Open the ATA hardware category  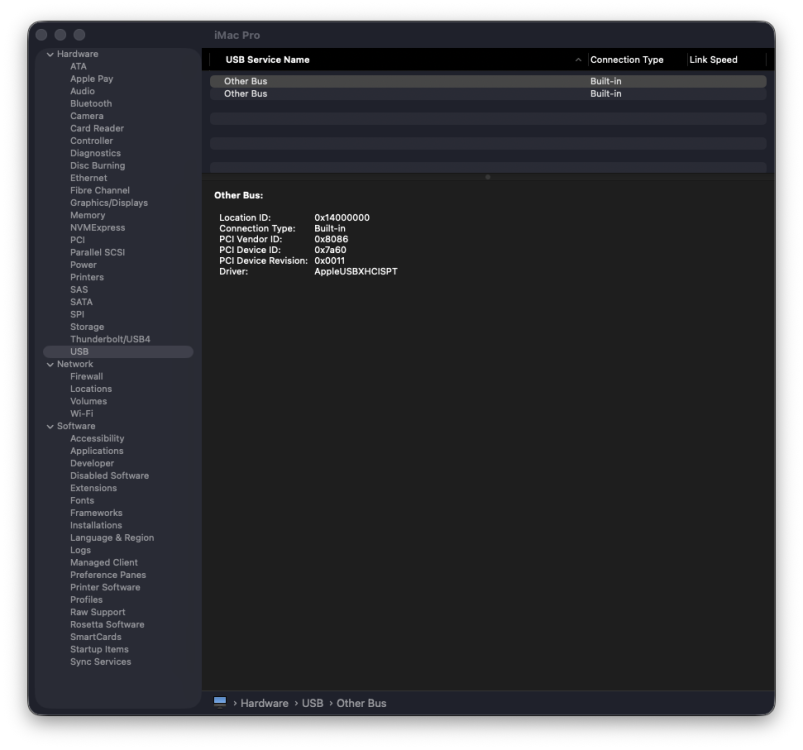pyautogui.click(x=78, y=67)
